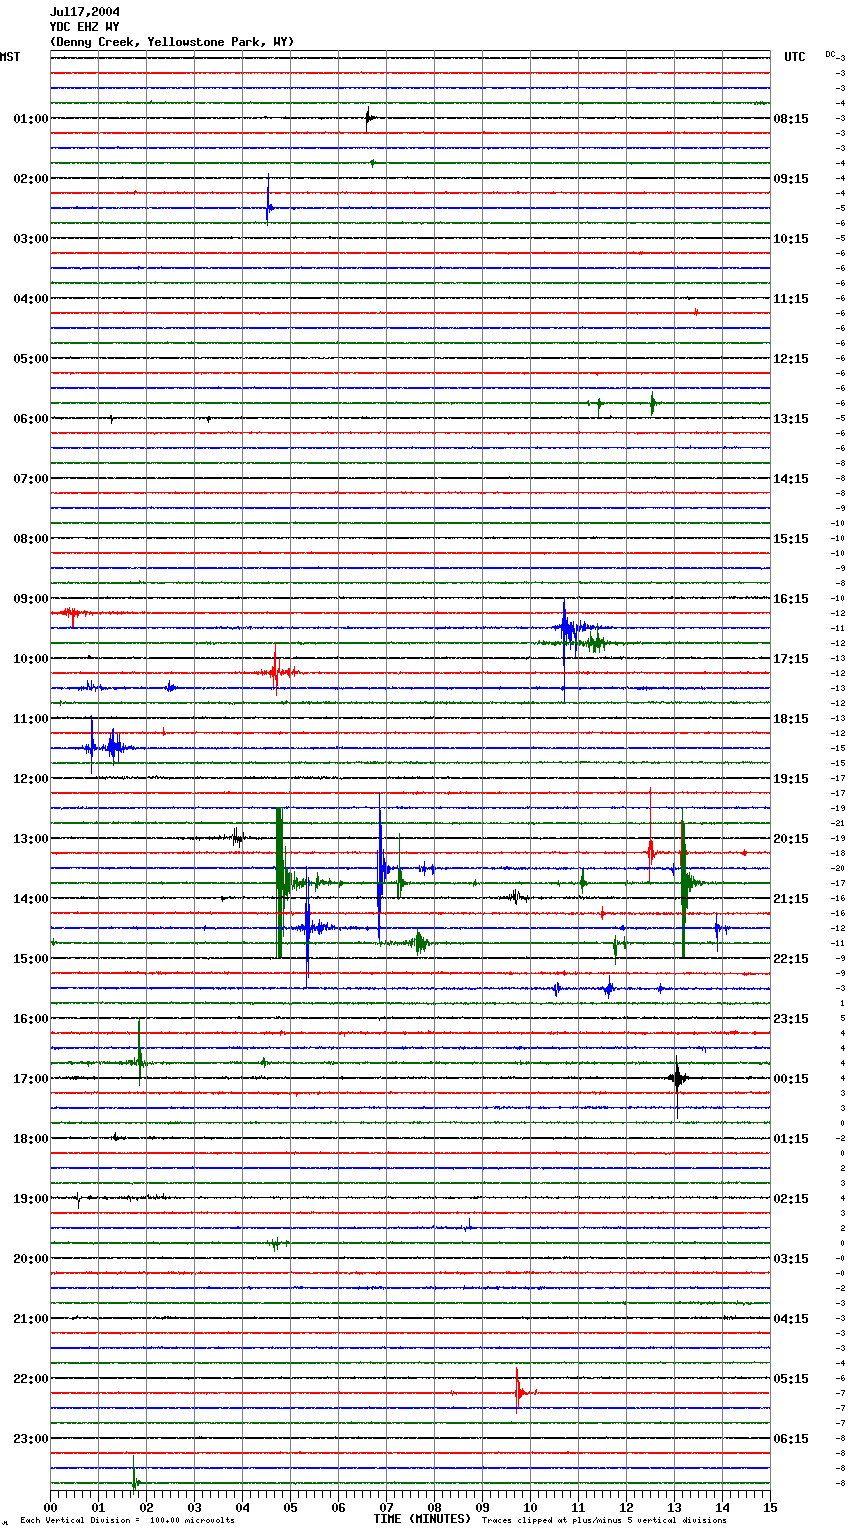Viewport: 850px width, 1534px height.
Task: Click the '06:00' MST time label
Action: (30, 419)
